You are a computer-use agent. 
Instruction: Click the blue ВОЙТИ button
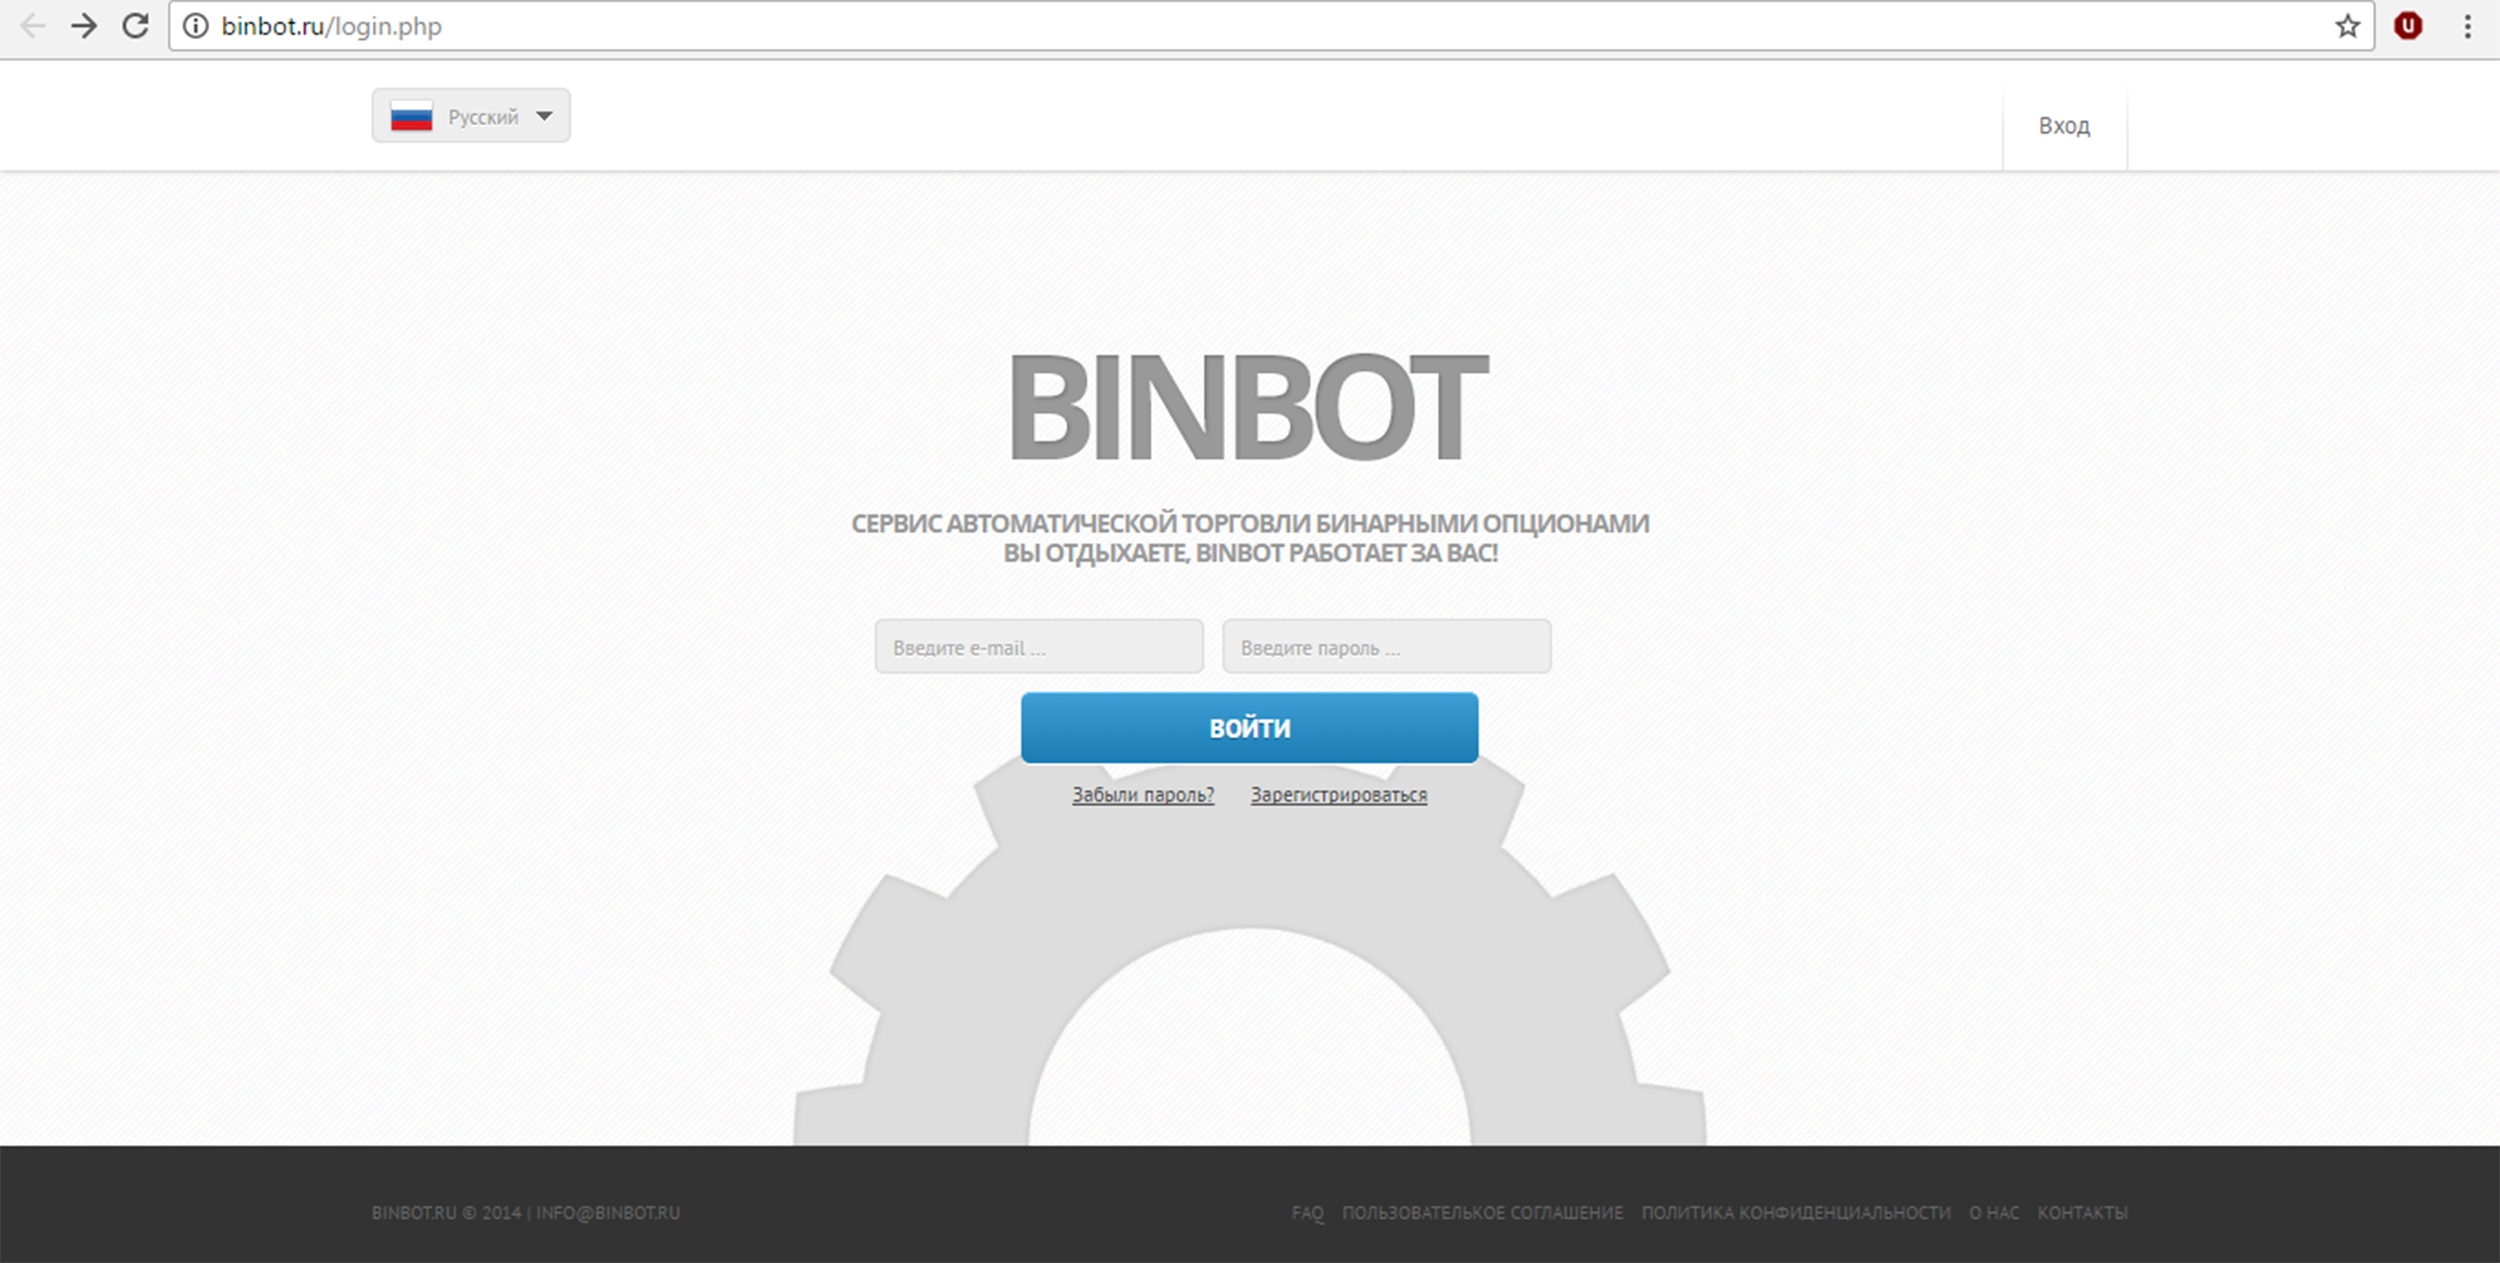tap(1249, 728)
